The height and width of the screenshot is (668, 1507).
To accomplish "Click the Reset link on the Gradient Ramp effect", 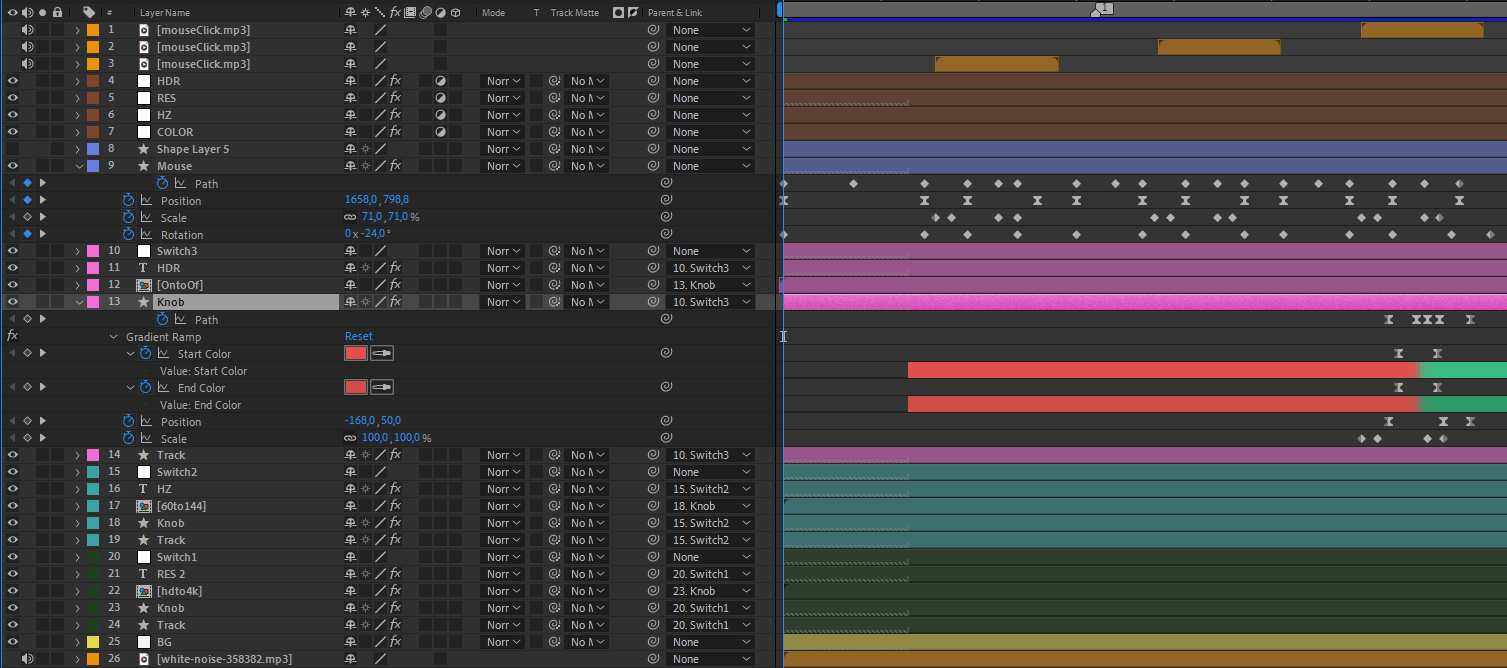I will tap(358, 336).
